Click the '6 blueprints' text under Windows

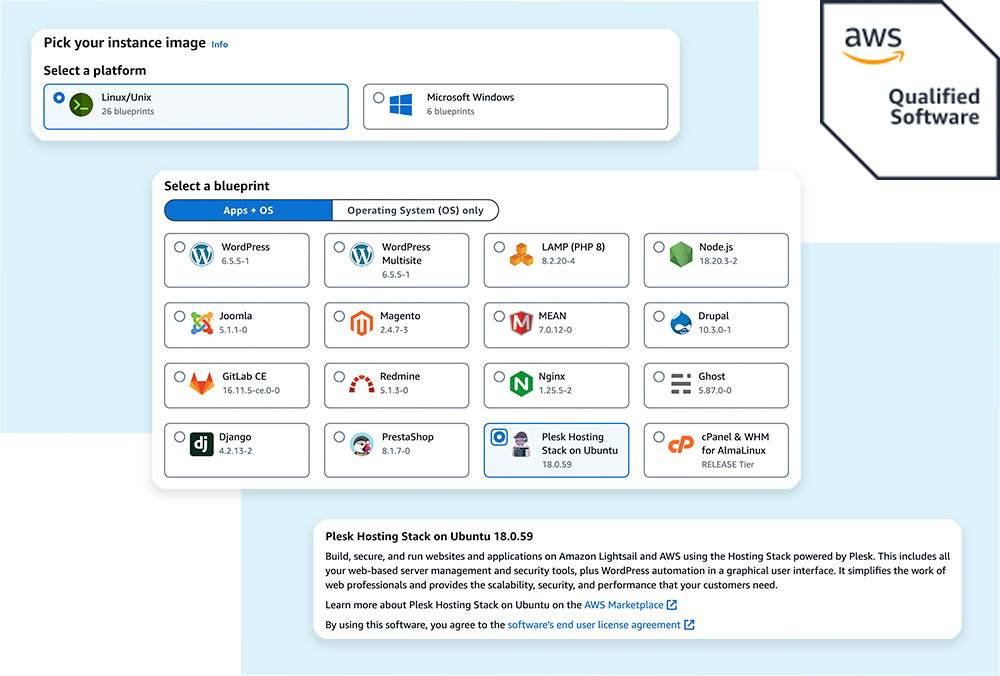[x=450, y=111]
